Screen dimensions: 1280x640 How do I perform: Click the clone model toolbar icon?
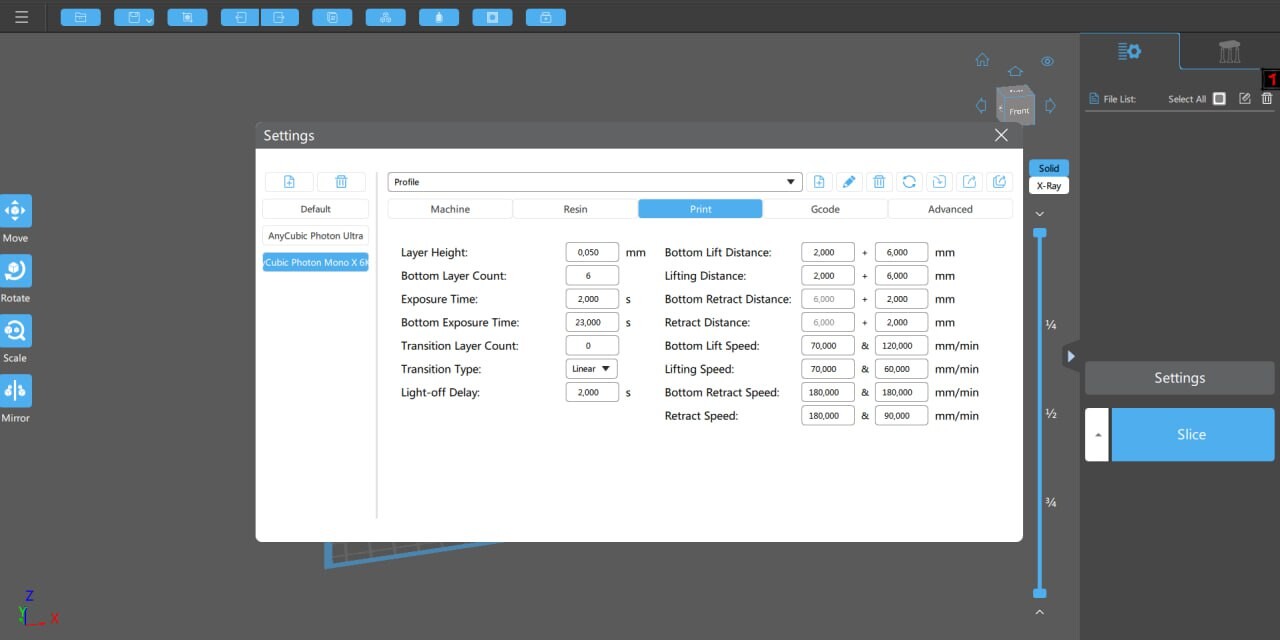(x=332, y=17)
